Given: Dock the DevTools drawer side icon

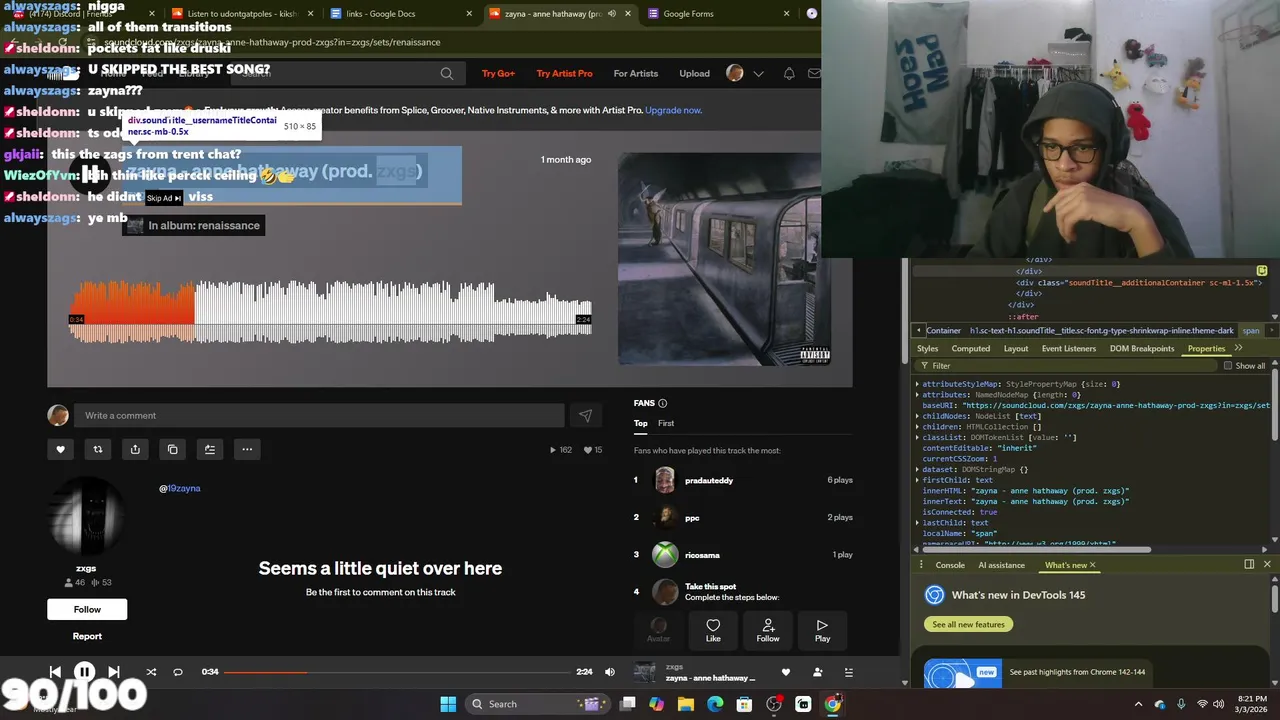Looking at the screenshot, I should pyautogui.click(x=1249, y=565).
